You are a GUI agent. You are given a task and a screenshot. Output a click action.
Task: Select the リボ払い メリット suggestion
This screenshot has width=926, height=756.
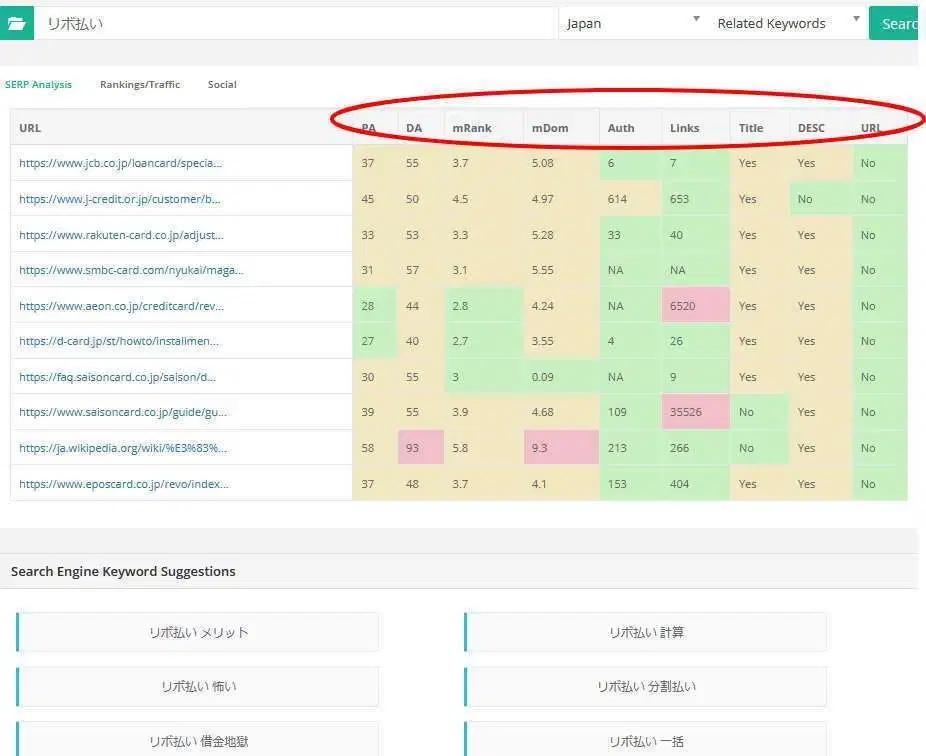click(x=198, y=632)
